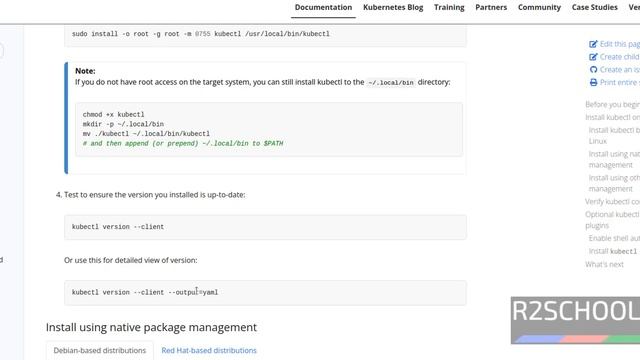The width and height of the screenshot is (640, 360).
Task: Click the GitHub Create an issue icon
Action: (593, 69)
